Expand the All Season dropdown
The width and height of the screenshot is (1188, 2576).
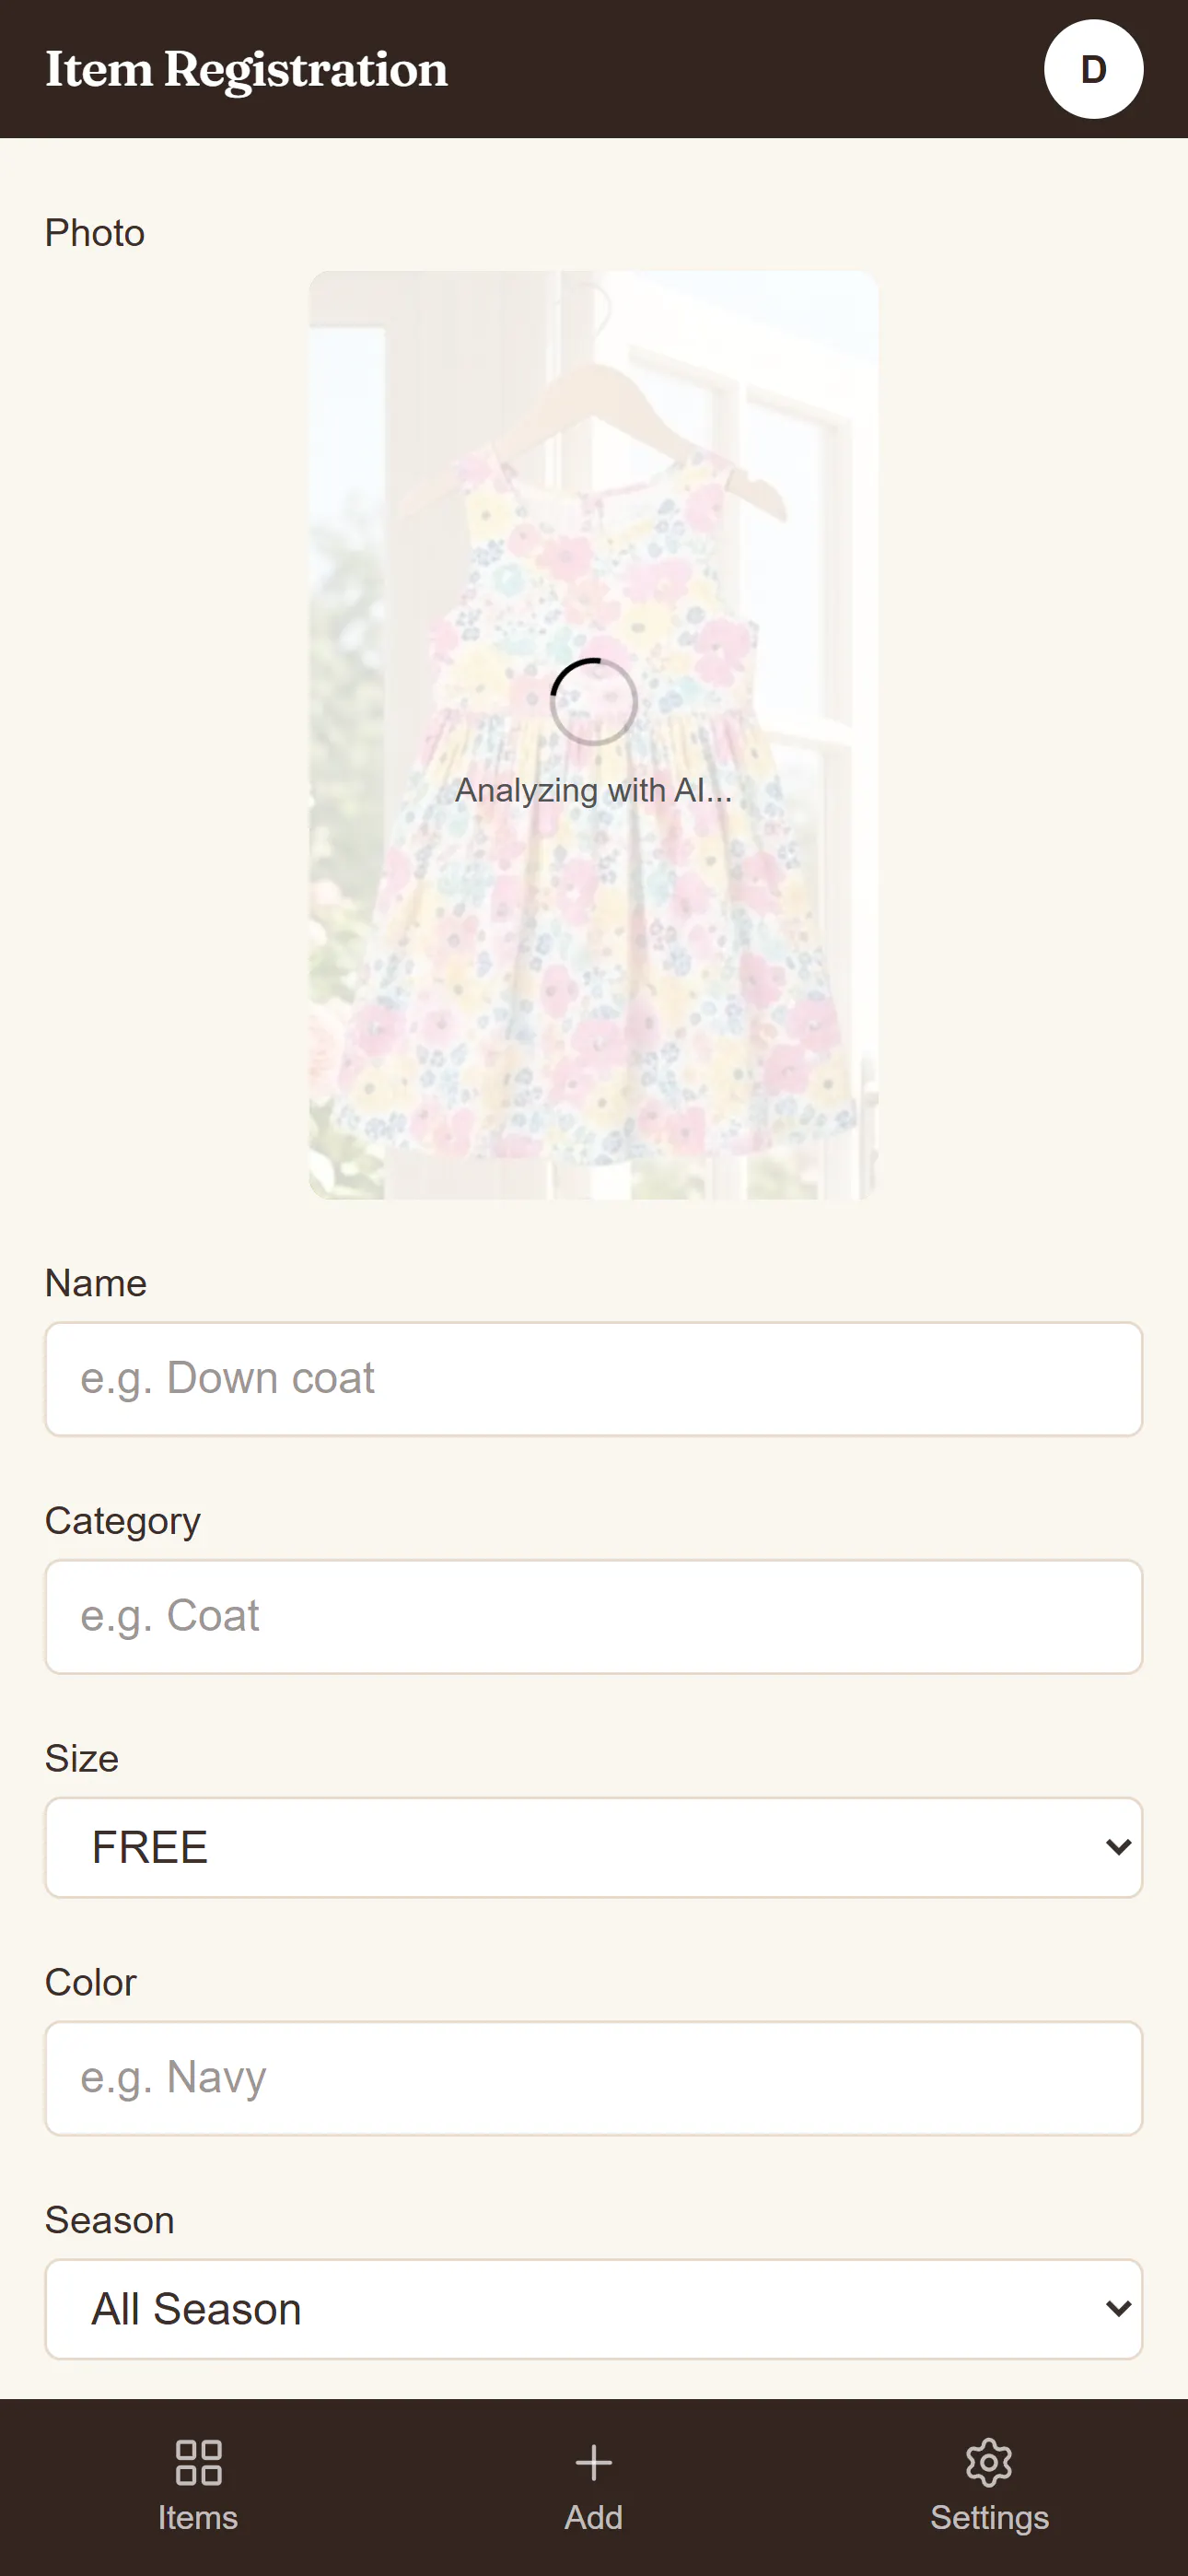pos(594,2309)
